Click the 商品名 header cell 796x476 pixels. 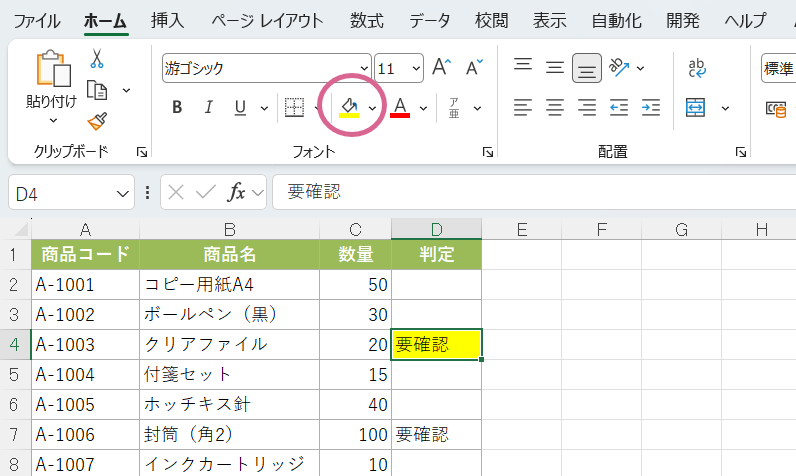coord(229,254)
